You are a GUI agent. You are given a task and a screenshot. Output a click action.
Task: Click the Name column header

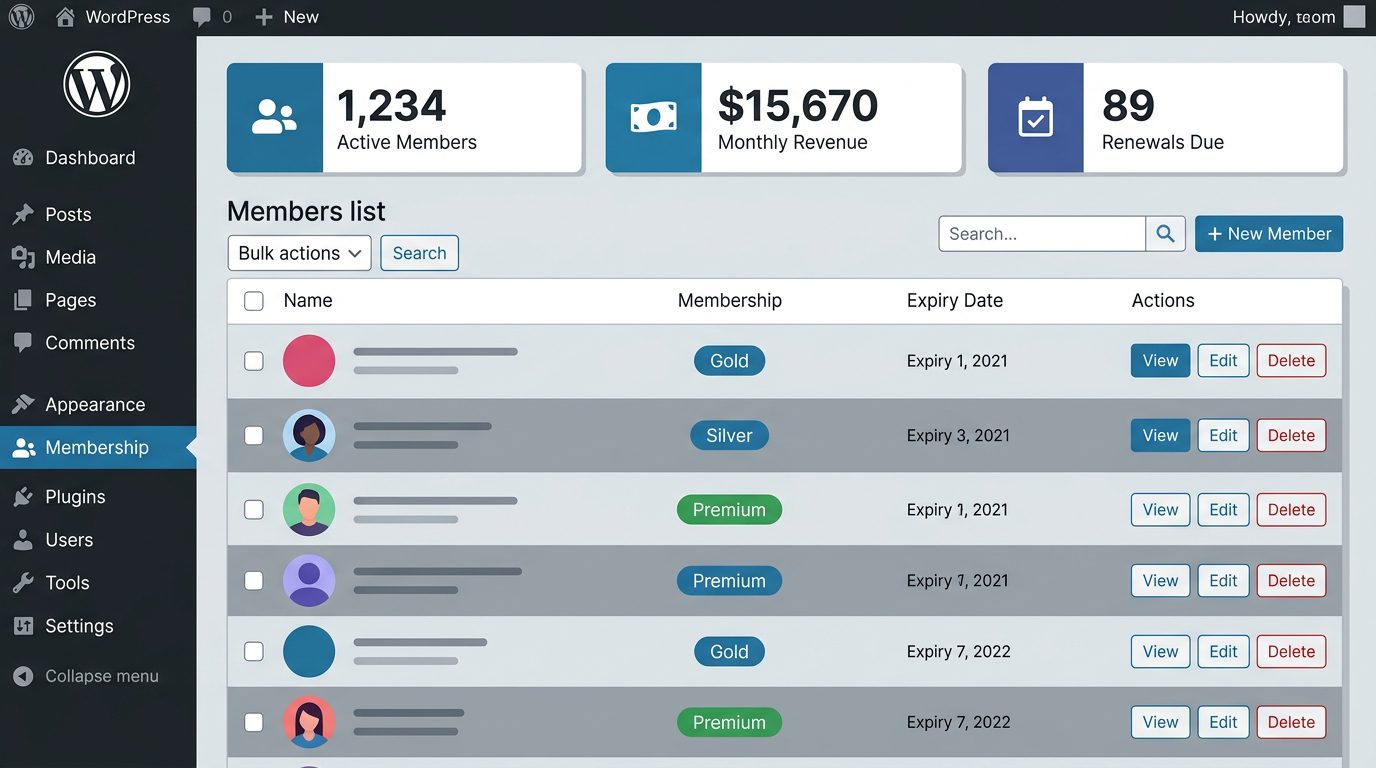(x=308, y=301)
